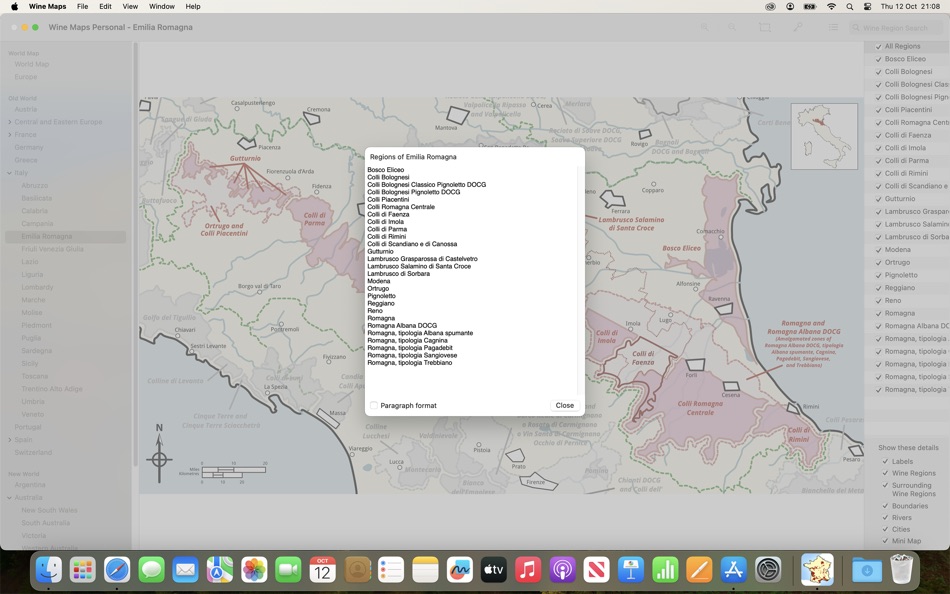950x594 pixels.
Task: Toggle the Rivers detail checkbox
Action: [885, 518]
